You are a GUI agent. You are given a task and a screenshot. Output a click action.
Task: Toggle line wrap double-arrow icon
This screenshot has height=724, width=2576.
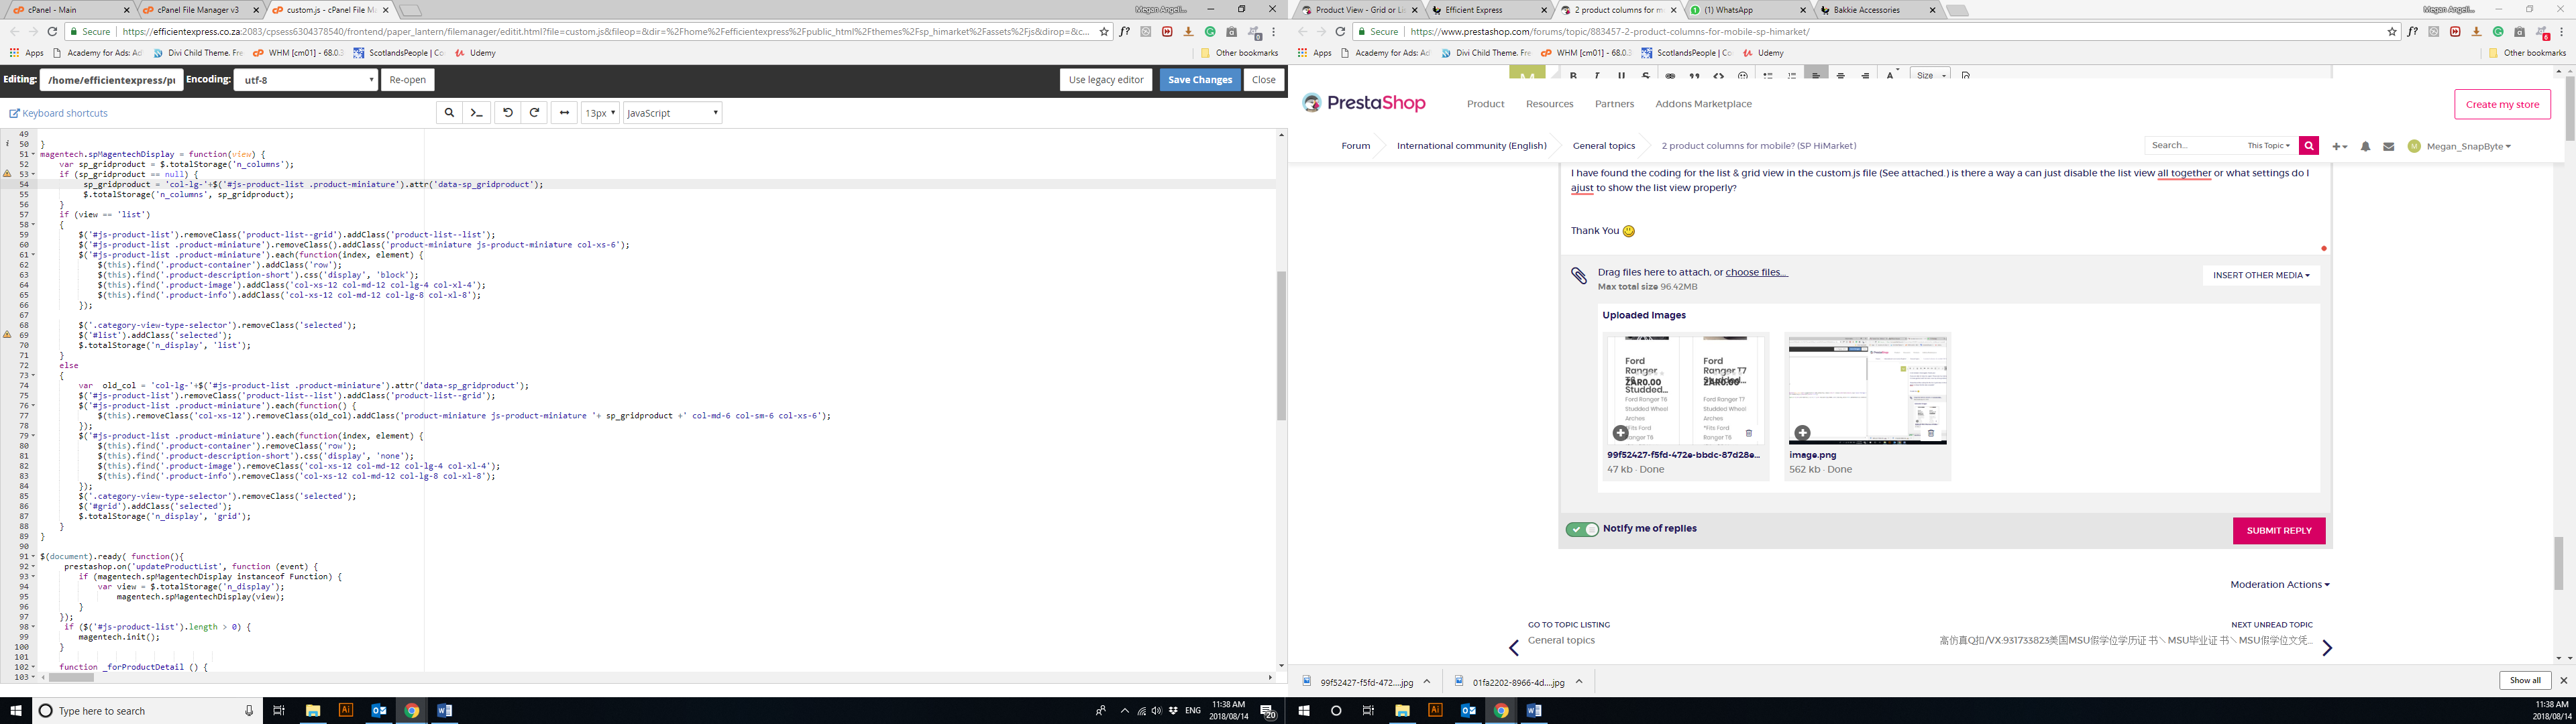[564, 113]
